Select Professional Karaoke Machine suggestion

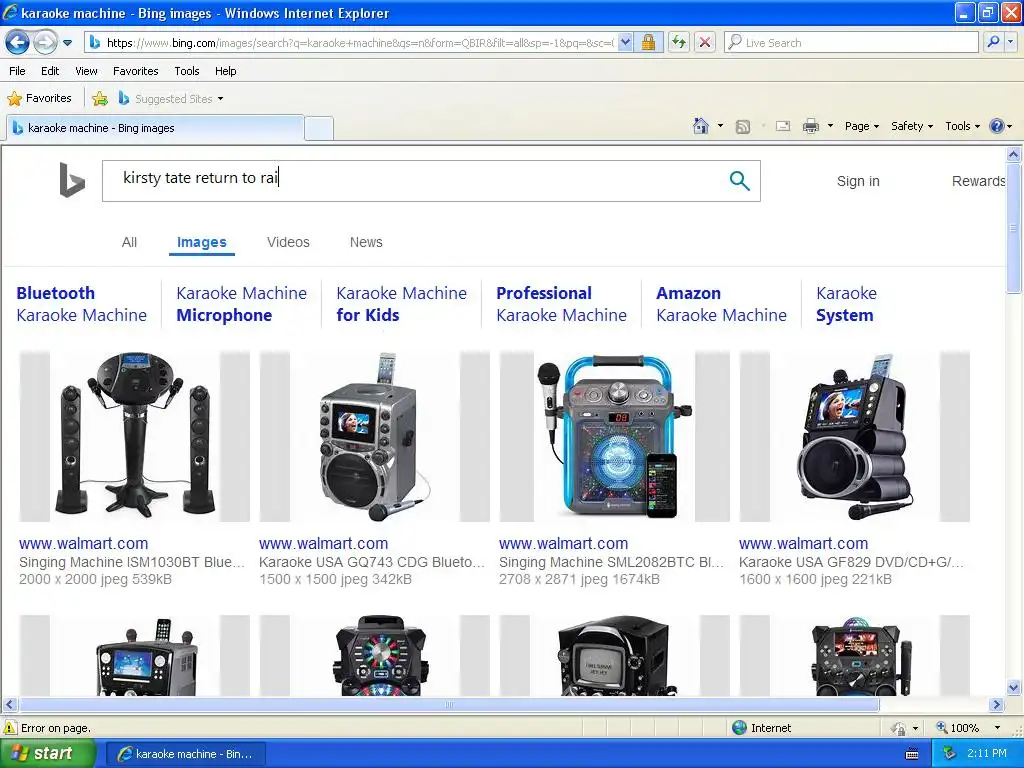point(562,304)
